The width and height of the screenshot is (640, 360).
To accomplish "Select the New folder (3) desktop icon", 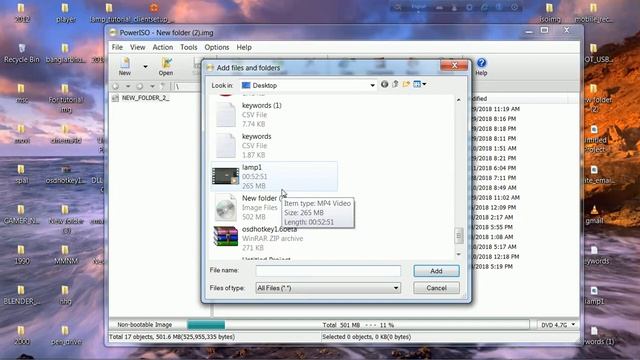I will pos(66,220).
